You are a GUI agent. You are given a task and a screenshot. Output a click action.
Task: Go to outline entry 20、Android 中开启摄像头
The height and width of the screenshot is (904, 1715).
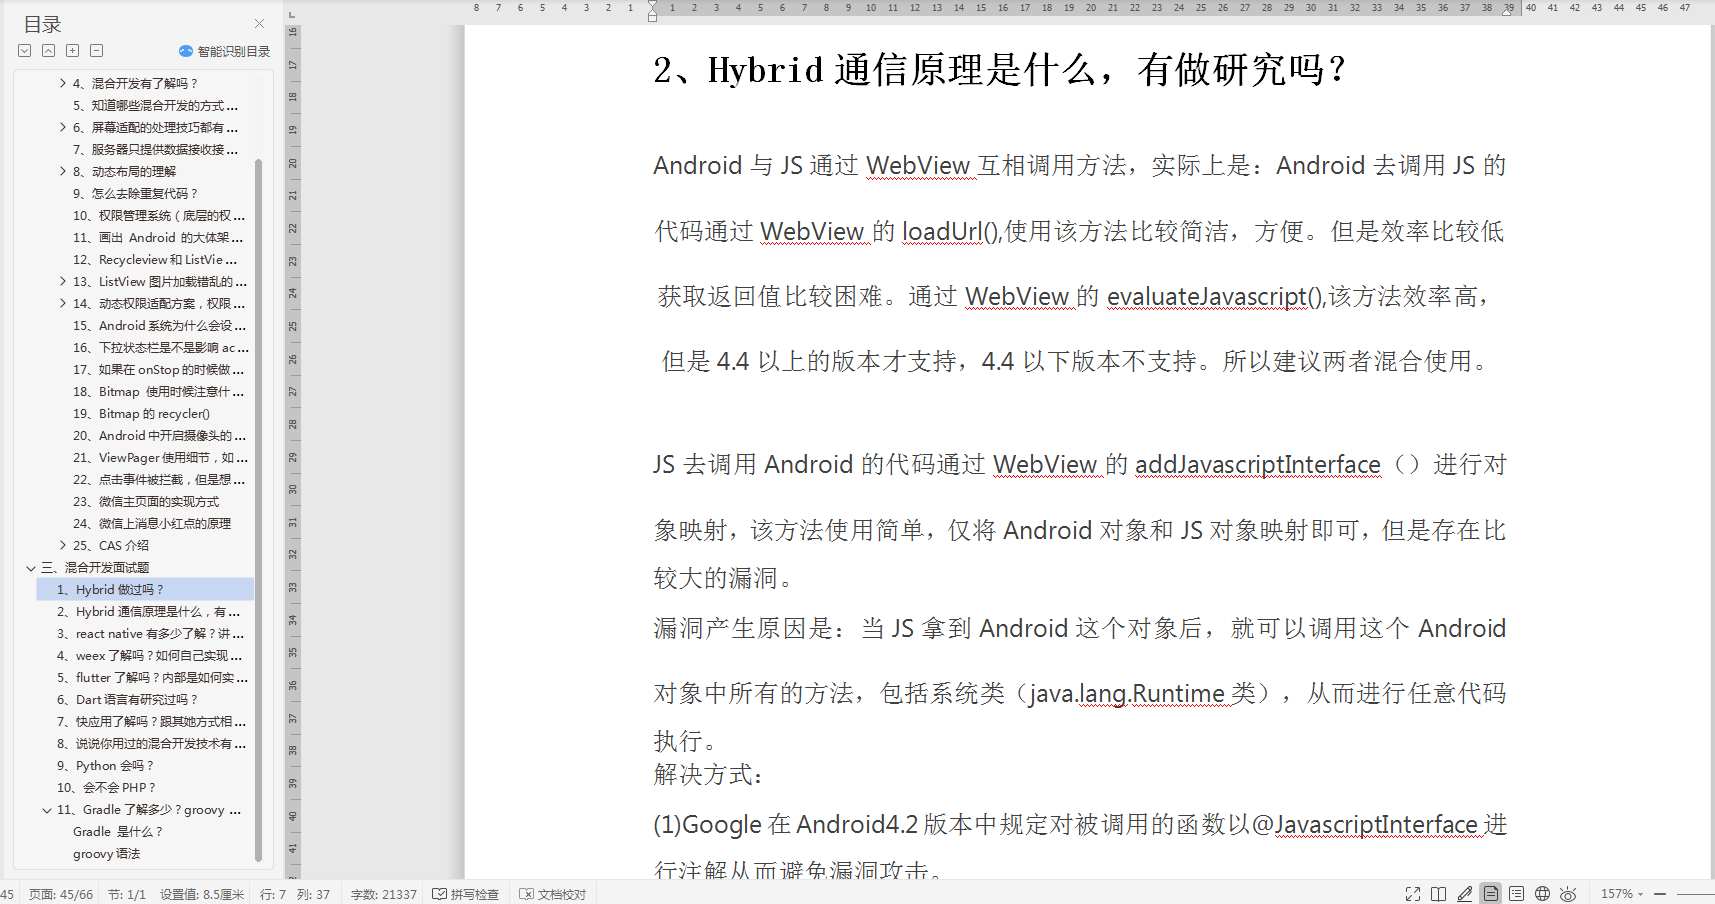pyautogui.click(x=159, y=436)
